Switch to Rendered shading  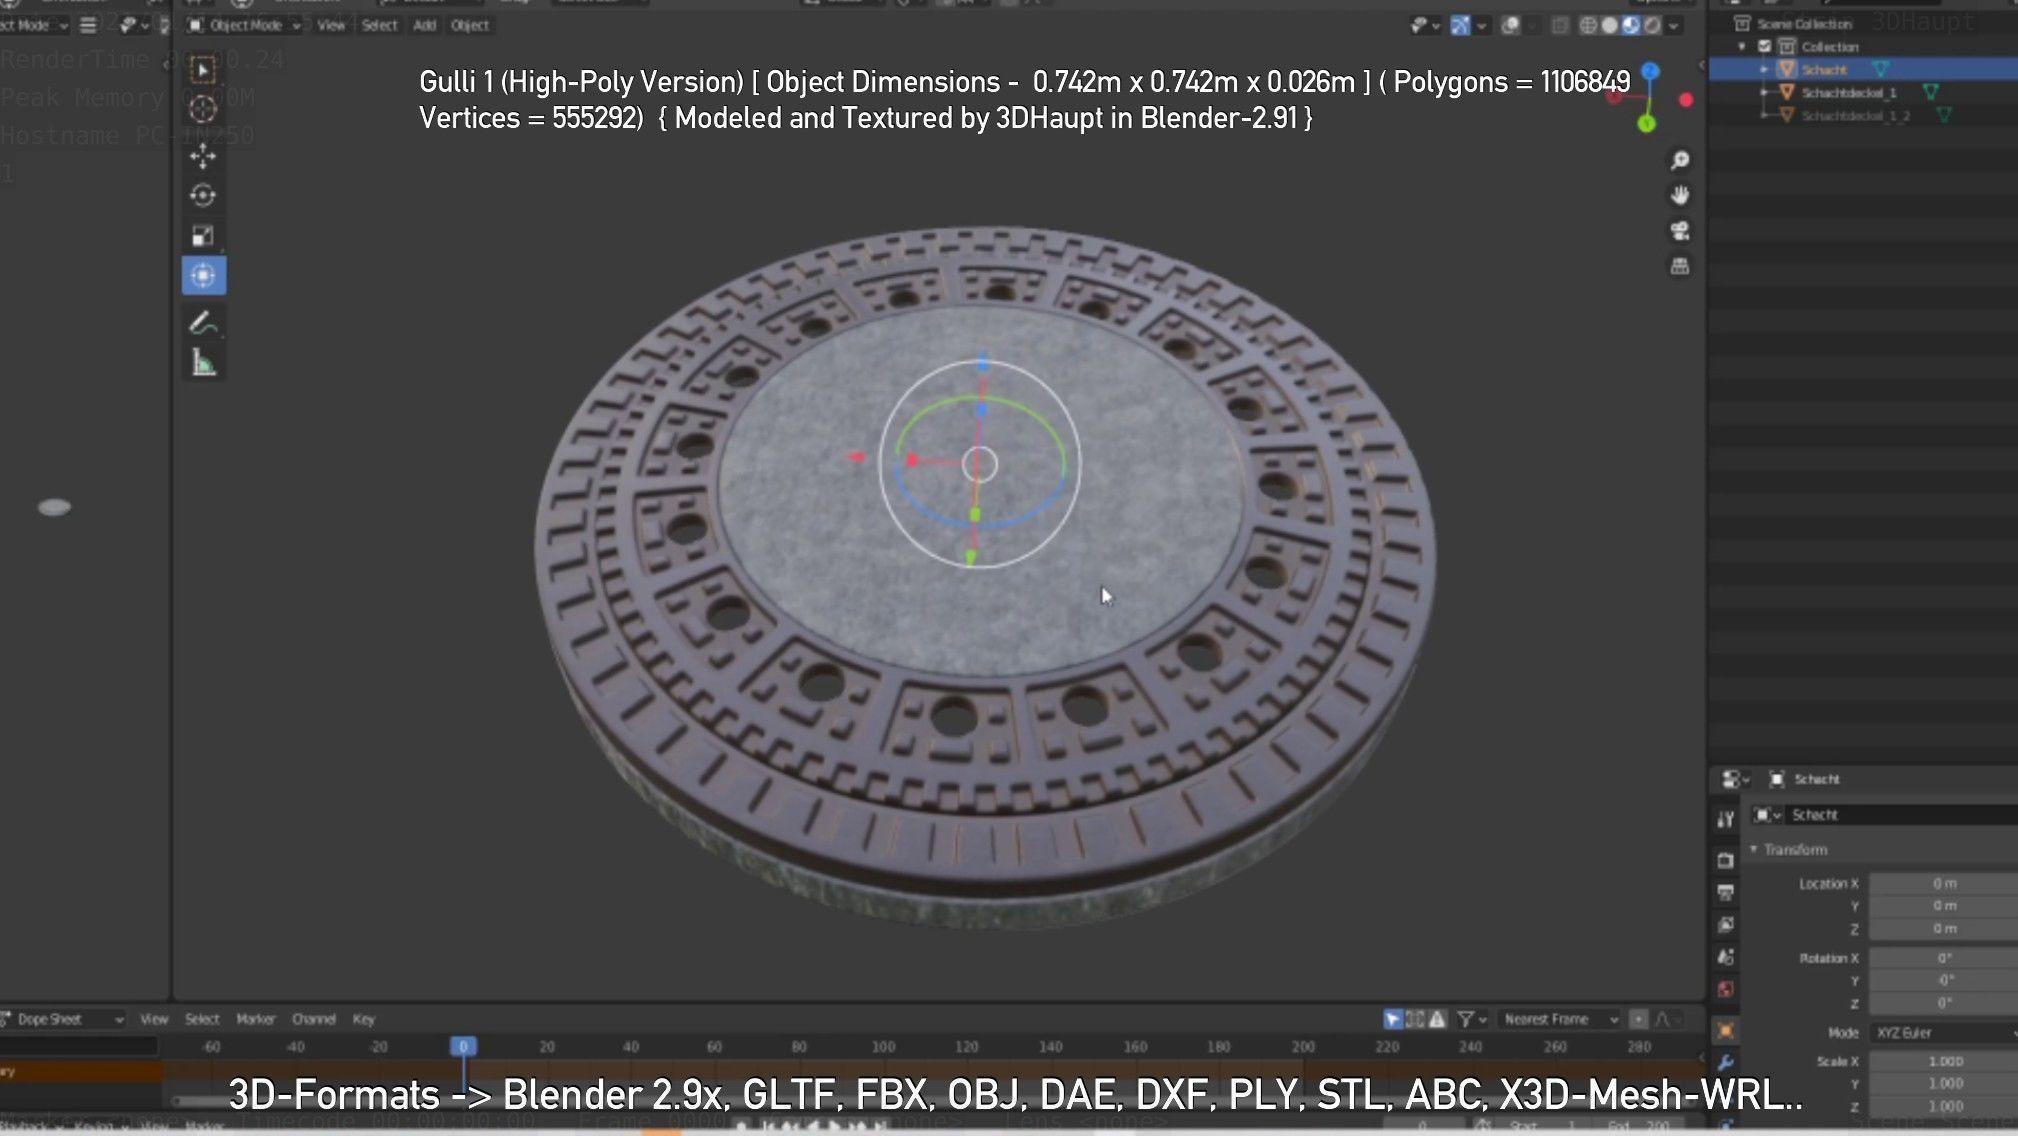tap(1652, 25)
